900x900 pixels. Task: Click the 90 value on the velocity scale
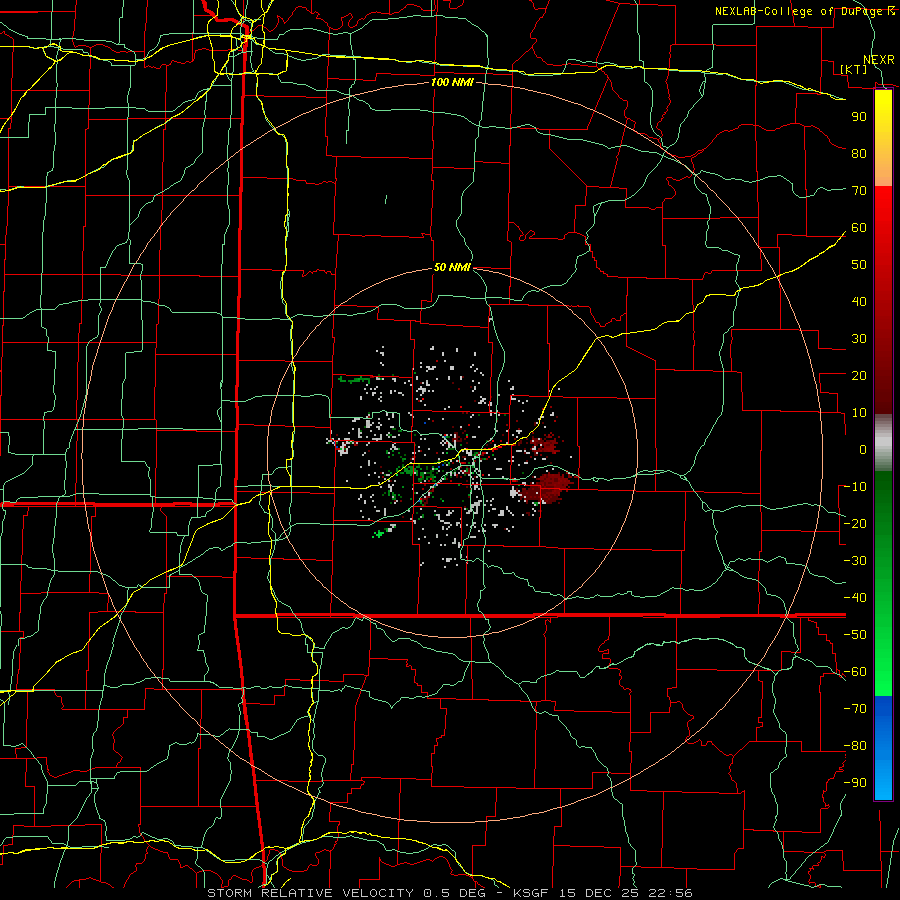859,117
